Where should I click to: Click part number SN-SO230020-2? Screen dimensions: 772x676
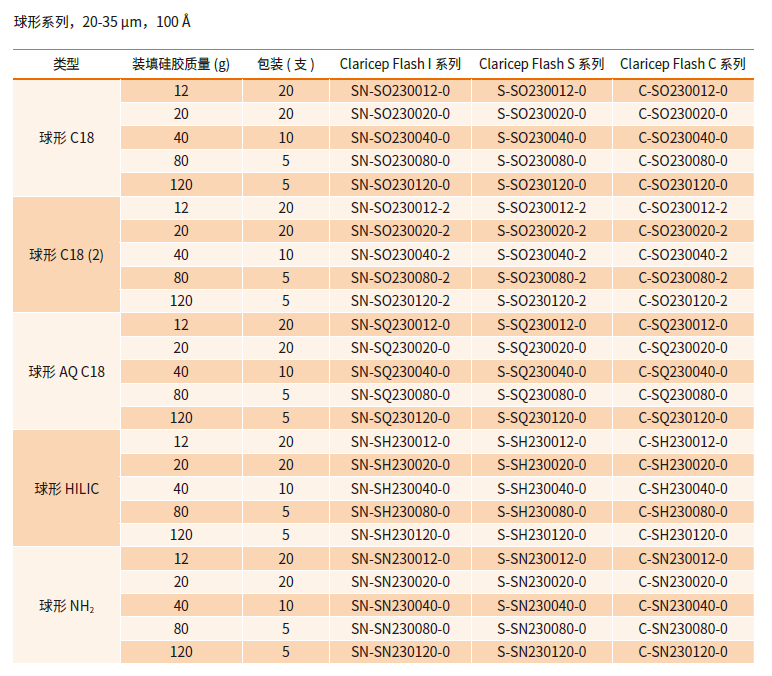point(400,231)
